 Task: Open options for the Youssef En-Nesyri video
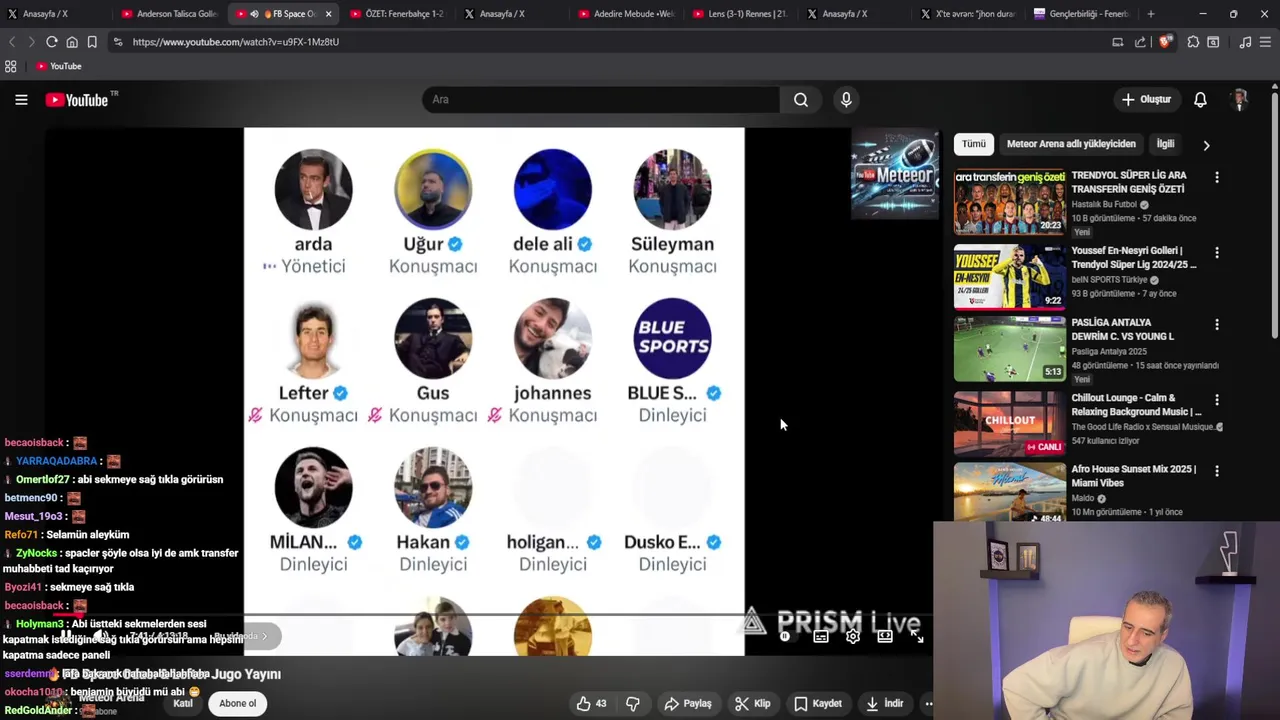[1217, 253]
